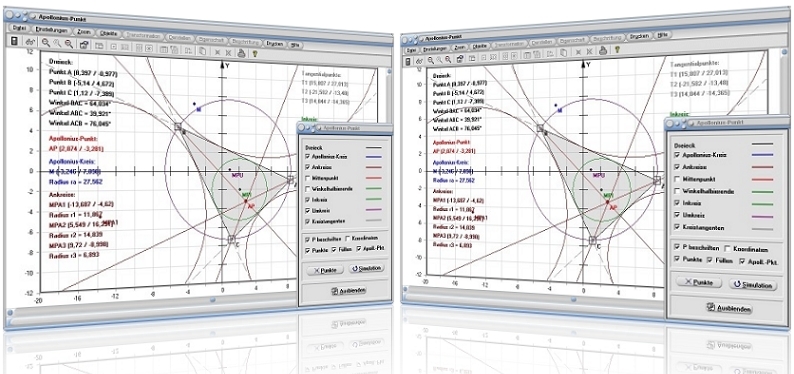Click first X delete icon in left window toolbar

coord(217,52)
